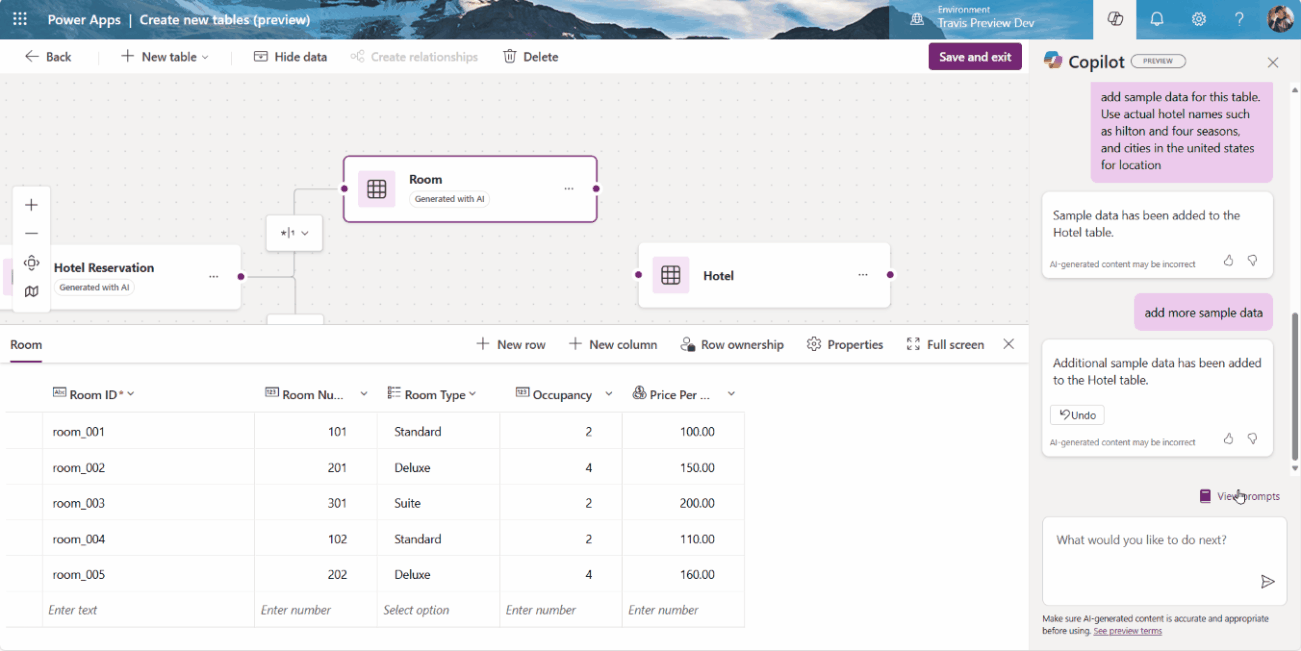Open the See preview terms link

(x=1127, y=630)
